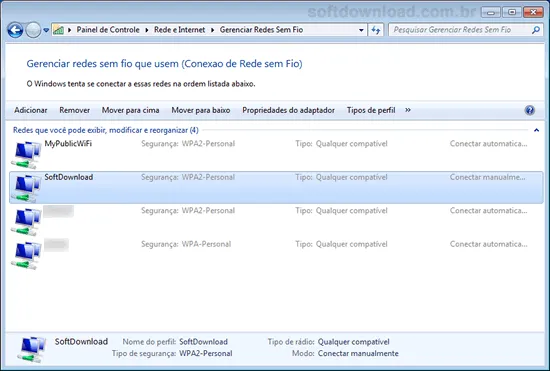This screenshot has height=371, width=550.
Task: Open Tipos de perfil
Action: point(371,110)
